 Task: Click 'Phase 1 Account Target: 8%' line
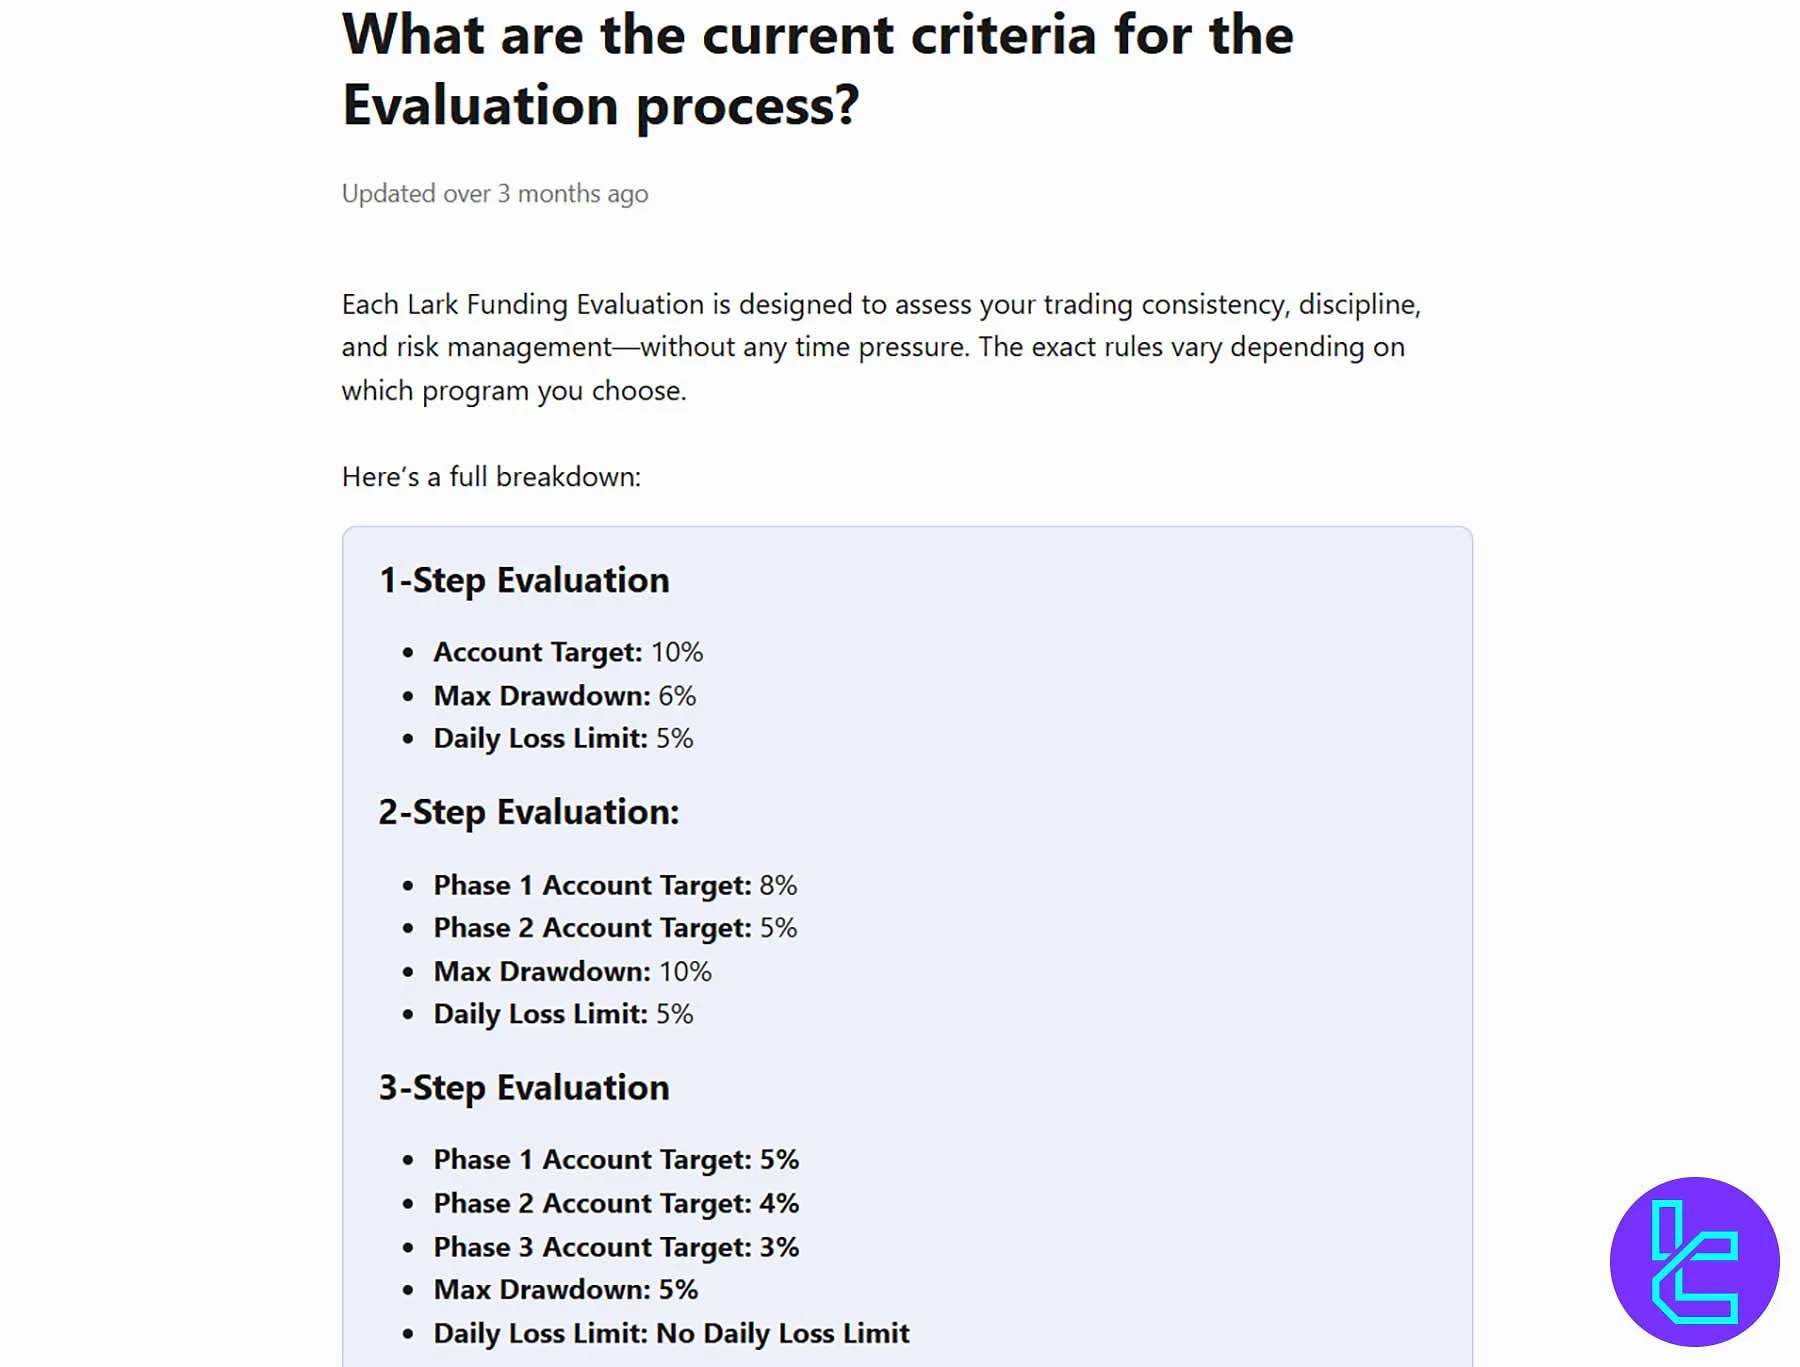point(615,885)
